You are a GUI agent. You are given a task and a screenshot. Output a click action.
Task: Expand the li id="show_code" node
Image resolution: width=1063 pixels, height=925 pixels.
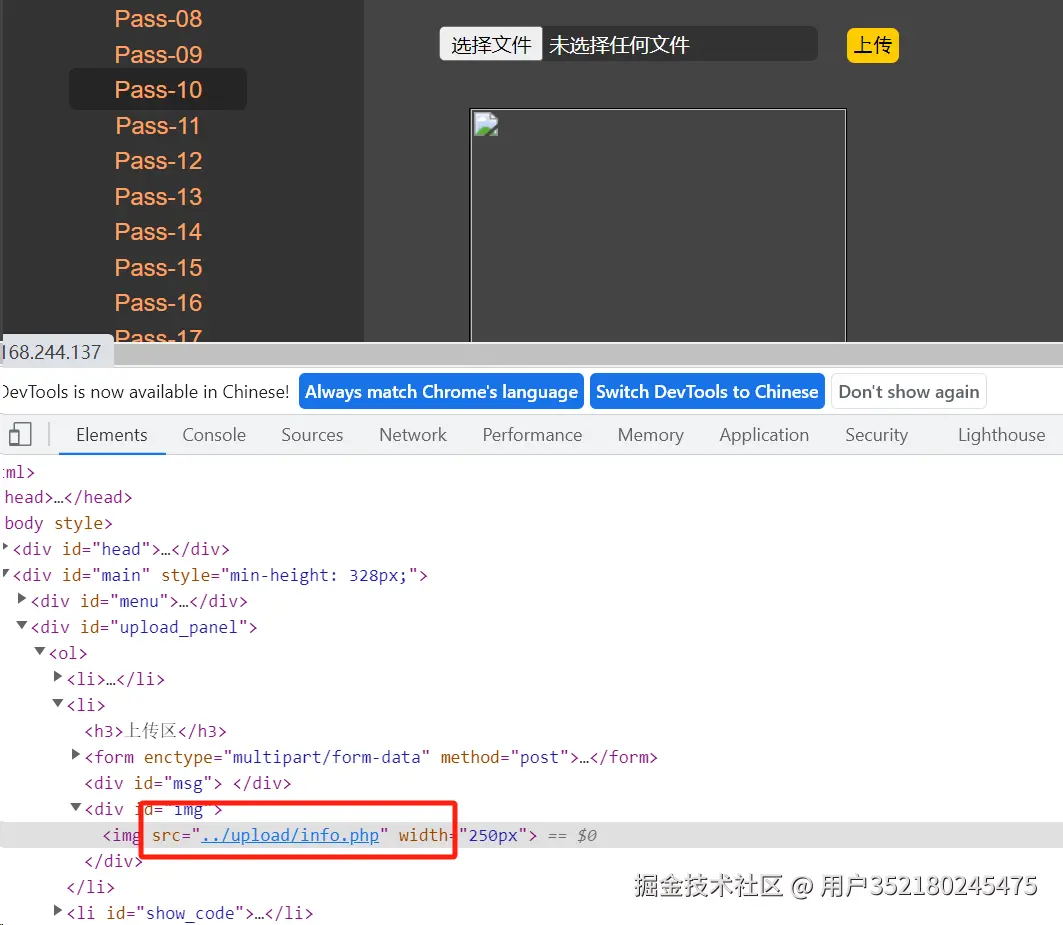tap(58, 910)
